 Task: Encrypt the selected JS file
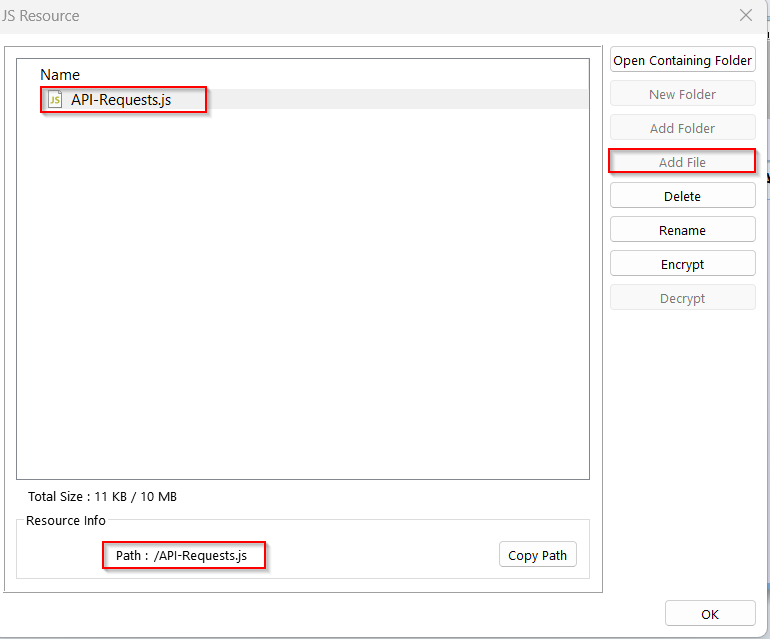click(x=682, y=264)
